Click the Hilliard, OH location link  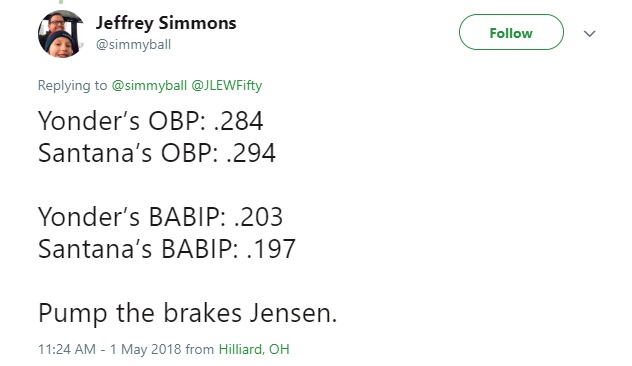[x=254, y=349]
